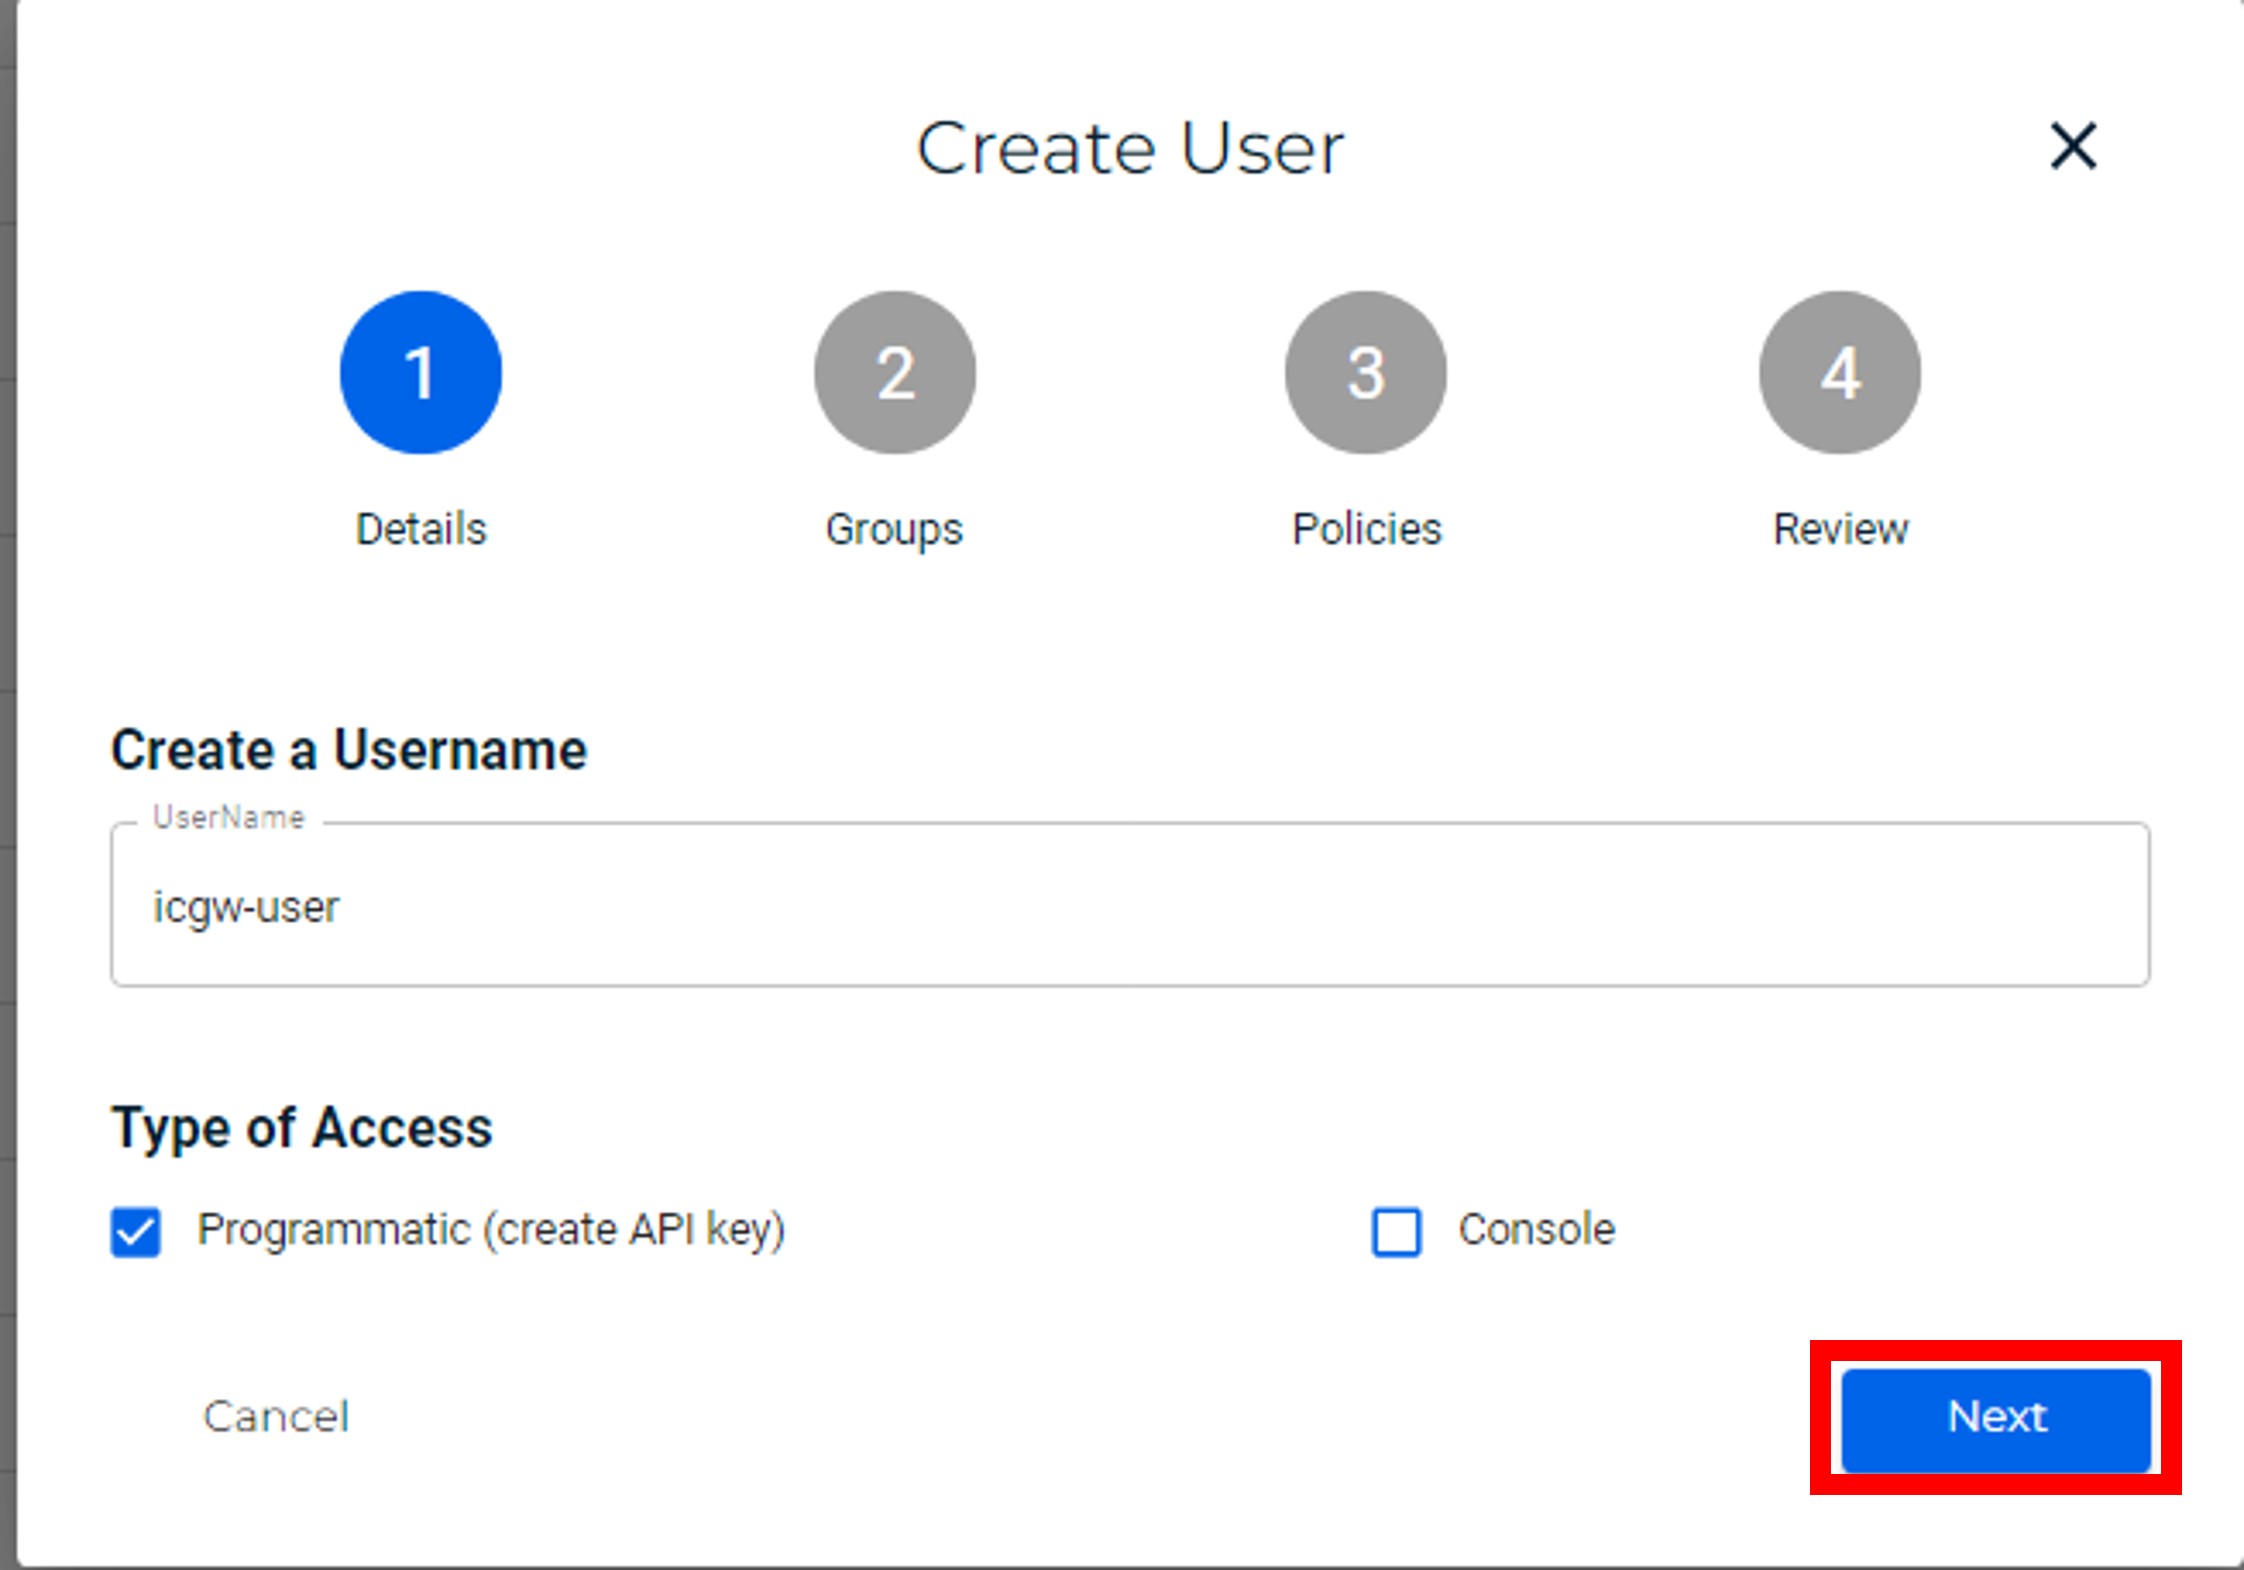
Task: Click the Create User title
Action: point(1130,149)
